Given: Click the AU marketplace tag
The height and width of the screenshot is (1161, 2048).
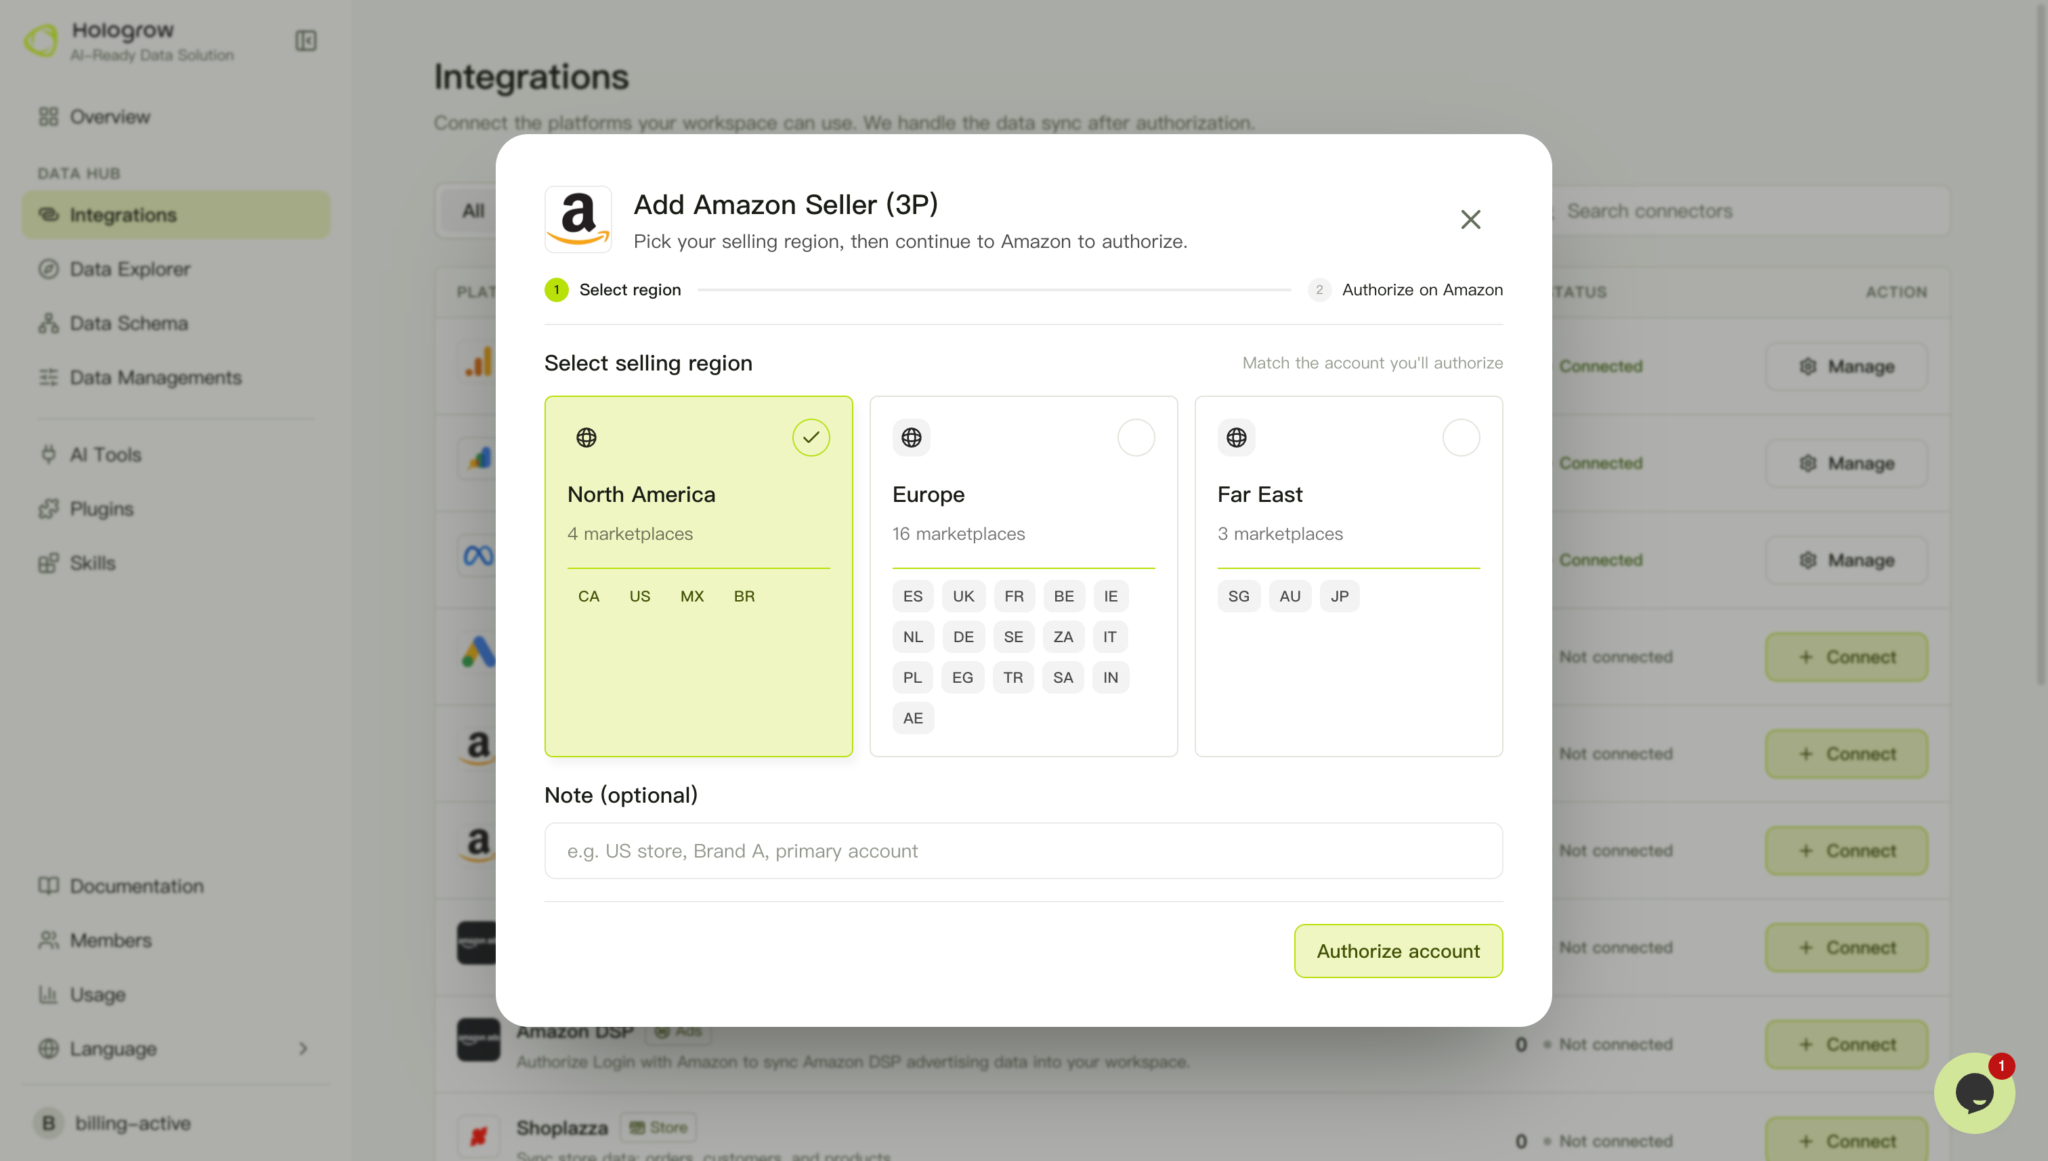Looking at the screenshot, I should click(x=1290, y=596).
